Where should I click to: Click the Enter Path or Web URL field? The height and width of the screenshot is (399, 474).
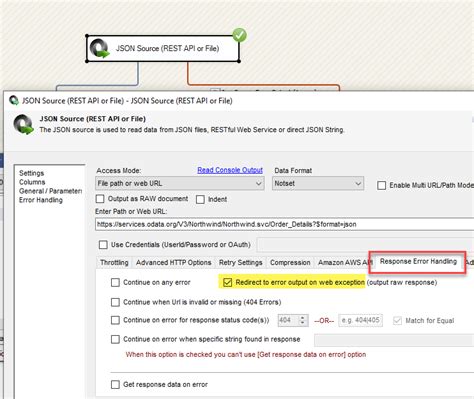point(284,224)
